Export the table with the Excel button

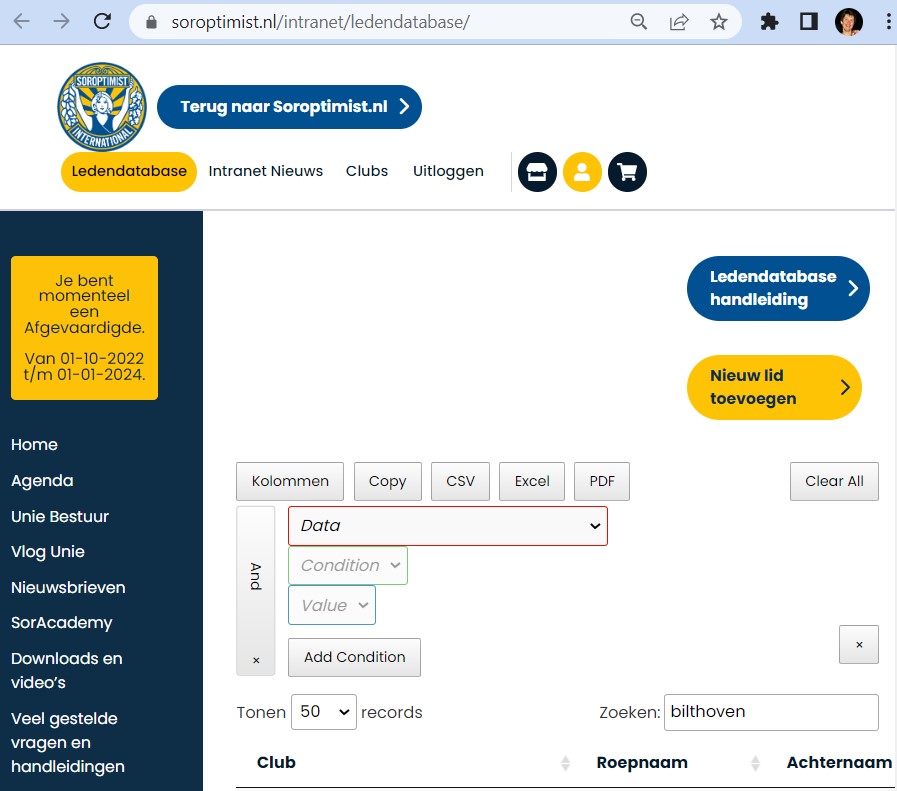pyautogui.click(x=532, y=481)
